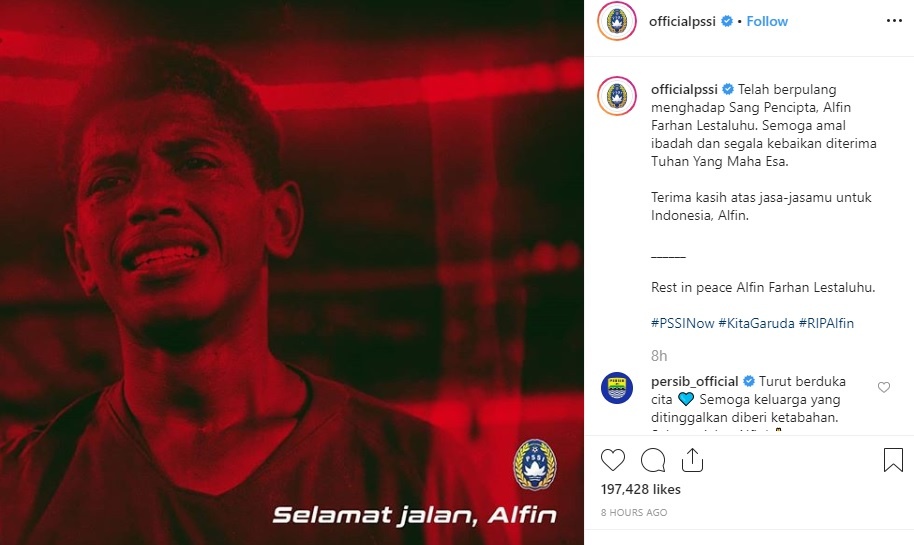Viewport: 914px width, 545px height.
Task: Click the officialpssi avatar beside the caption
Action: point(617,96)
